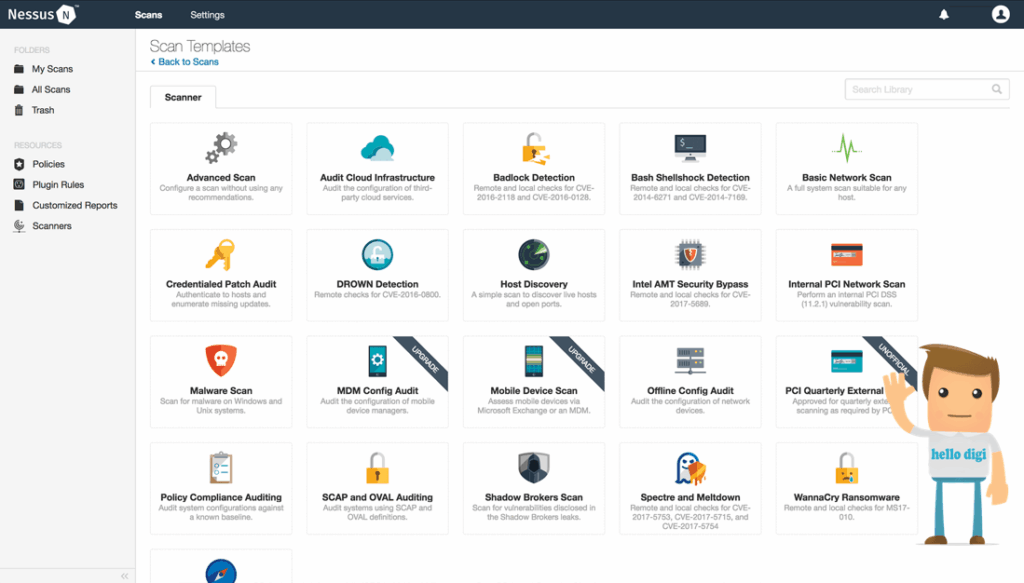The height and width of the screenshot is (583, 1024).
Task: Click the Host Discovery radar icon
Action: (x=534, y=255)
